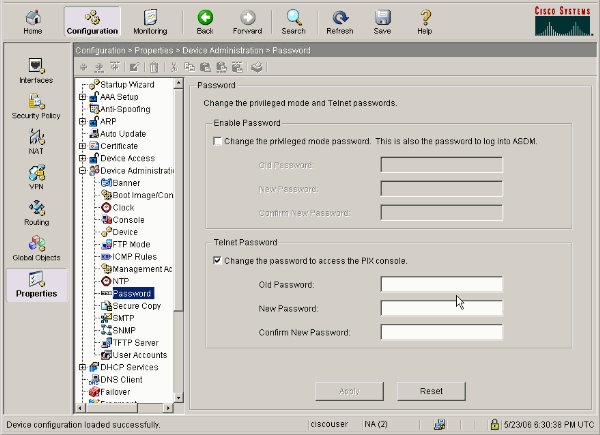Screen dimensions: 600x435
Task: Open DNS Client tree item
Action: pos(121,380)
